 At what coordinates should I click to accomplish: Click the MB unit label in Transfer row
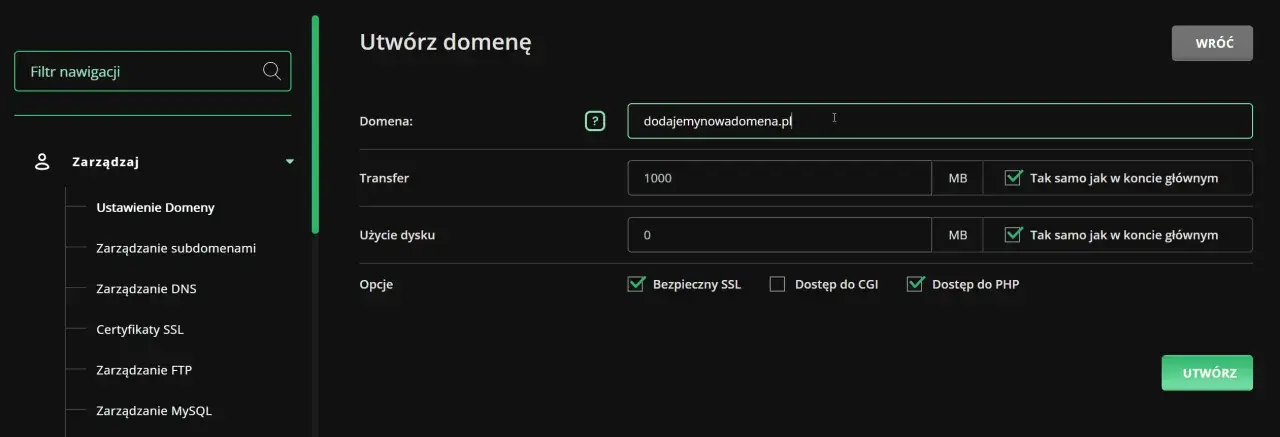(957, 178)
